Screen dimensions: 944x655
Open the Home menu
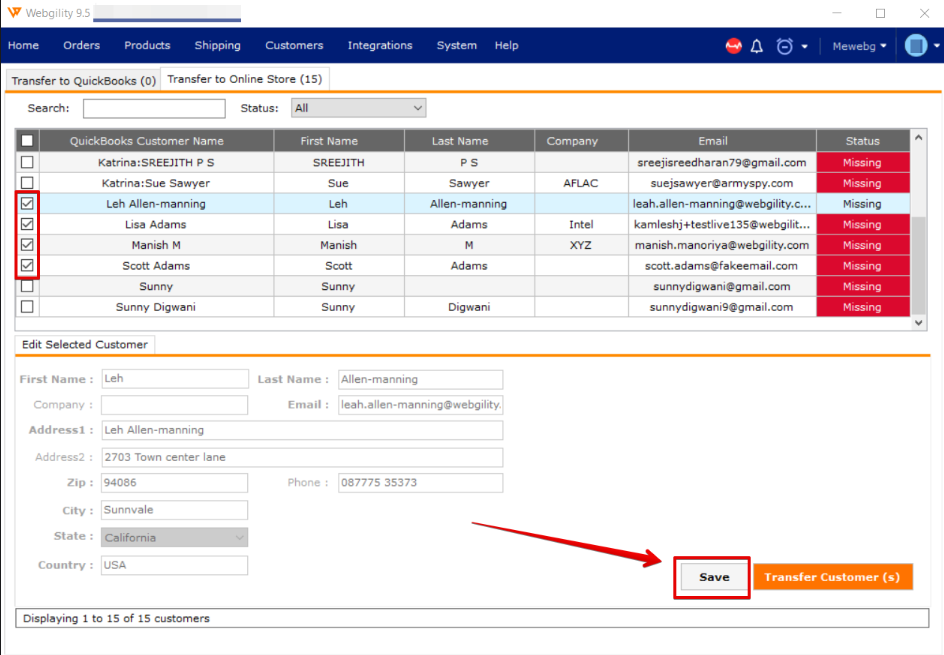click(x=23, y=45)
